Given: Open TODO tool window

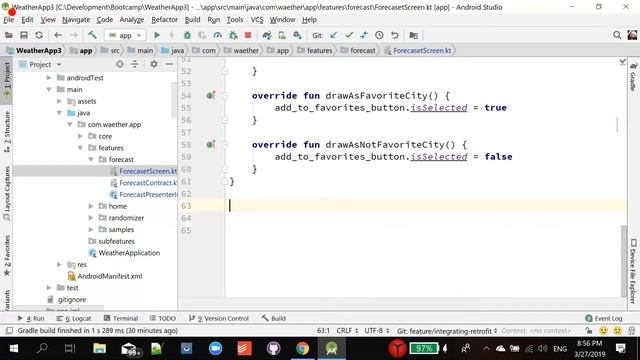Looking at the screenshot, I should pos(162,318).
